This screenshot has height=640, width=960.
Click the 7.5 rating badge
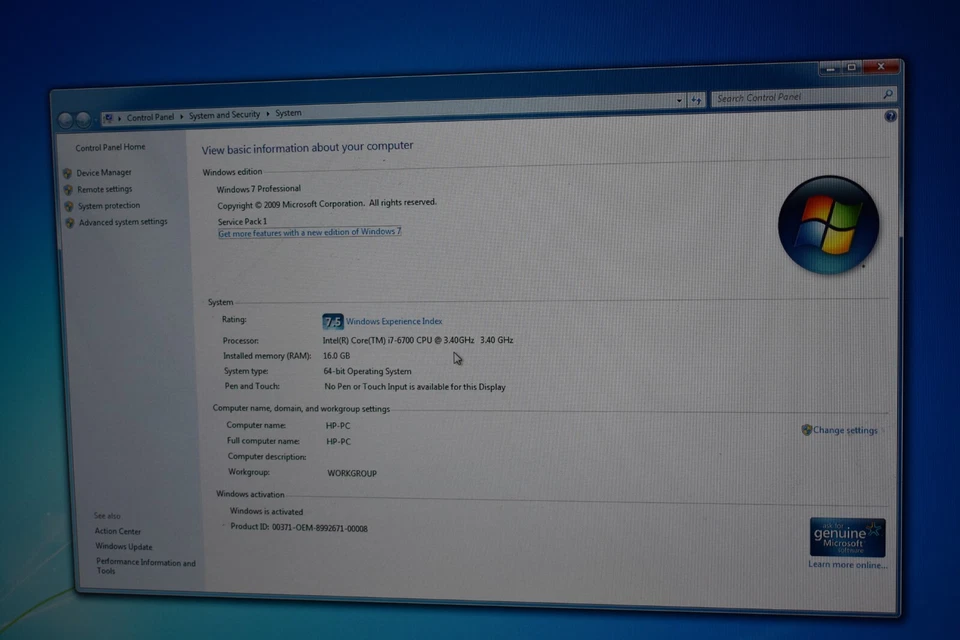click(x=332, y=321)
